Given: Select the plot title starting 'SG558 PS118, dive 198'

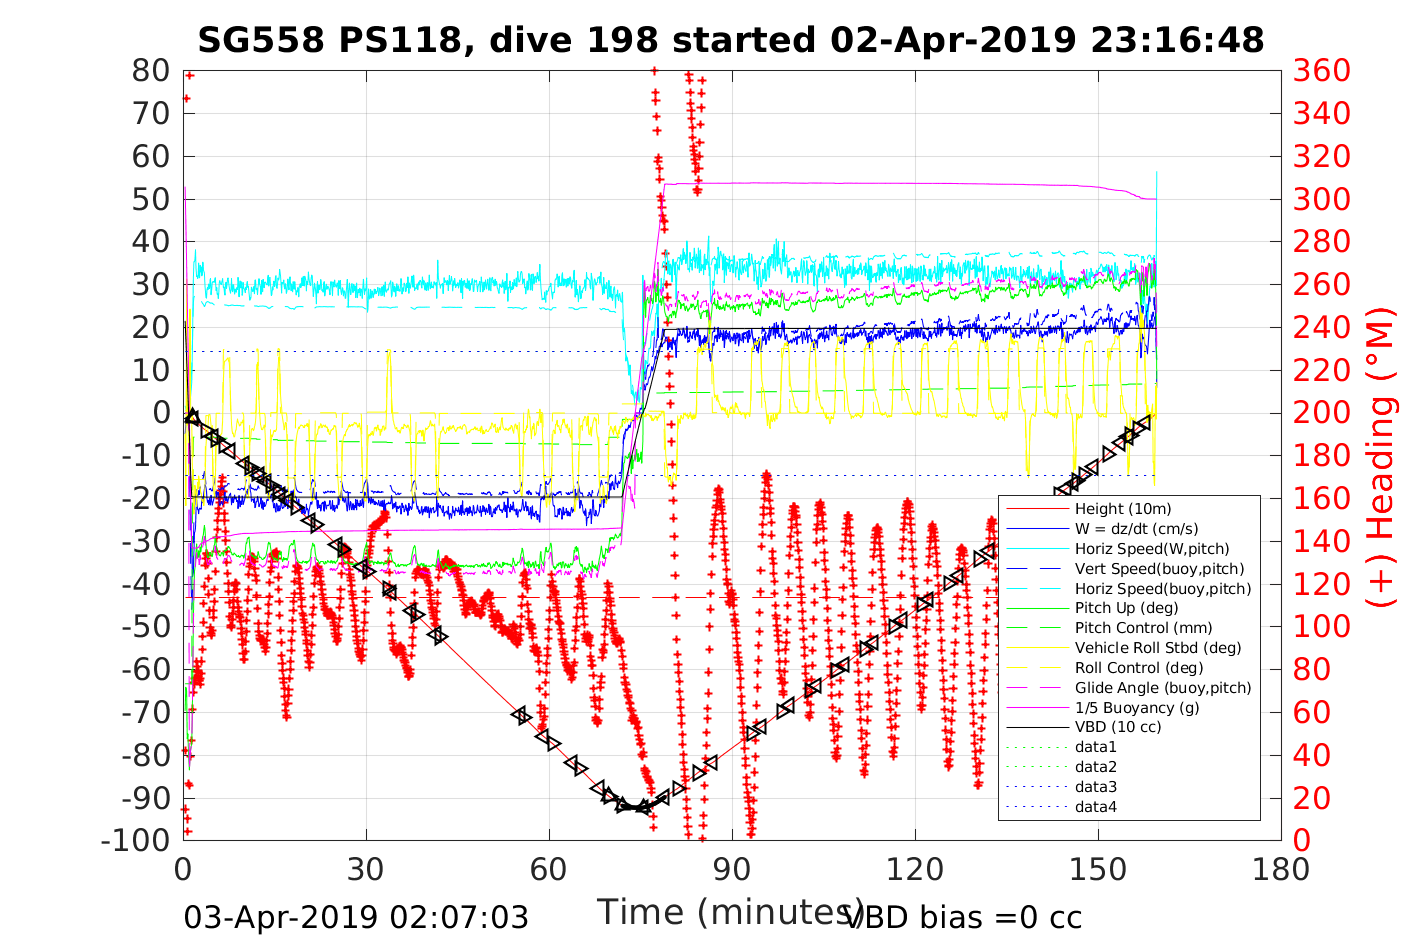Looking at the screenshot, I should 731,40.
